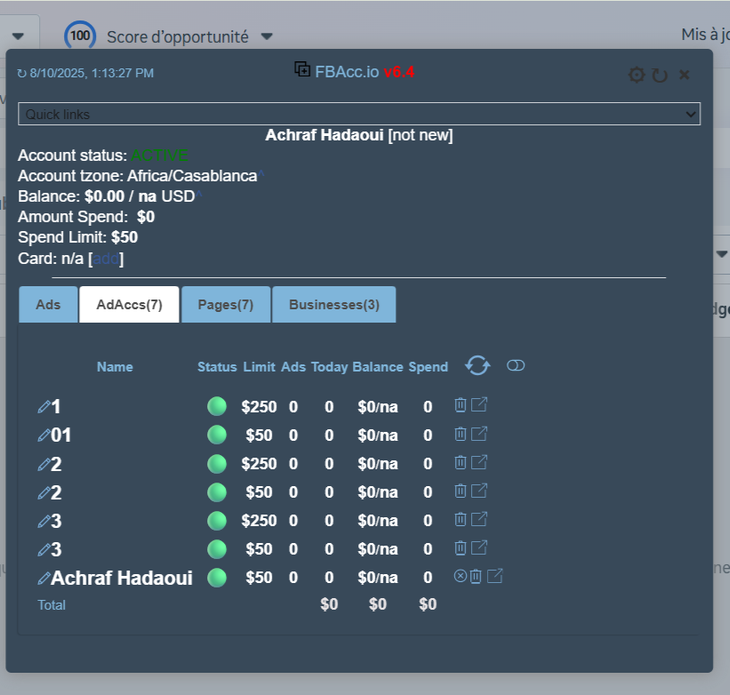Switch to the Businesses(3) tab
Screen dimensions: 730x695
click(334, 304)
